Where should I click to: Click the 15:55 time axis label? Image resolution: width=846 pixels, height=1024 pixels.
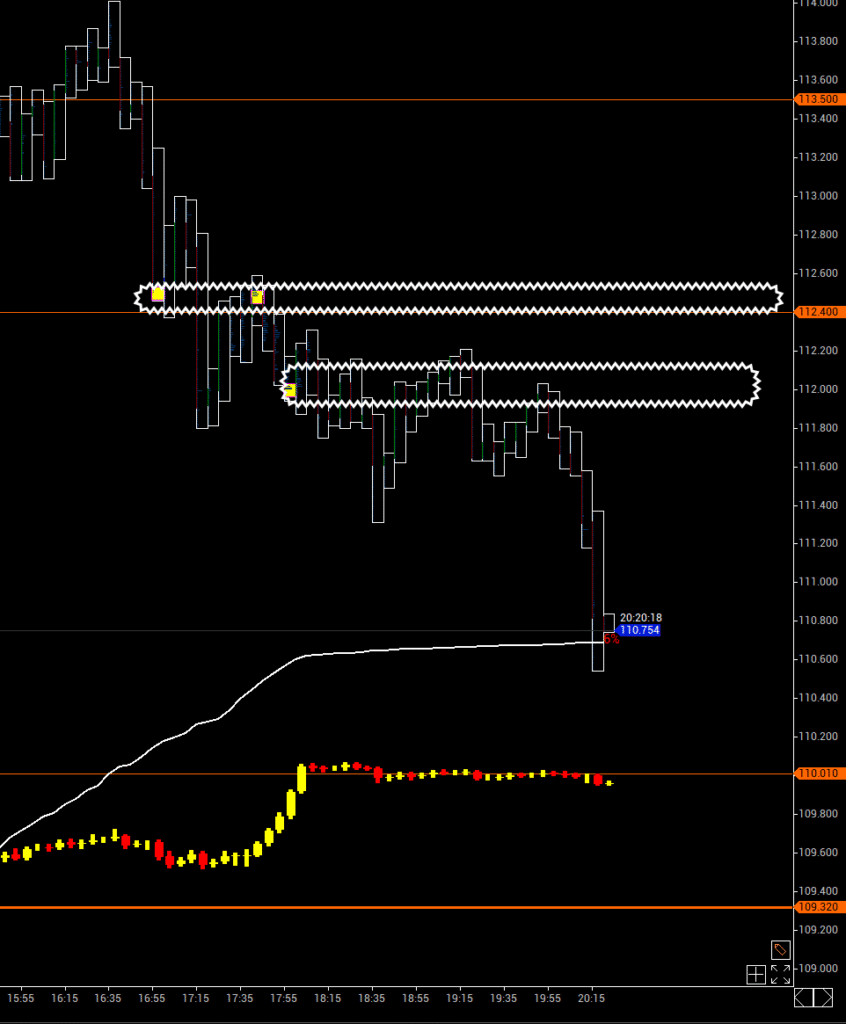click(x=20, y=998)
